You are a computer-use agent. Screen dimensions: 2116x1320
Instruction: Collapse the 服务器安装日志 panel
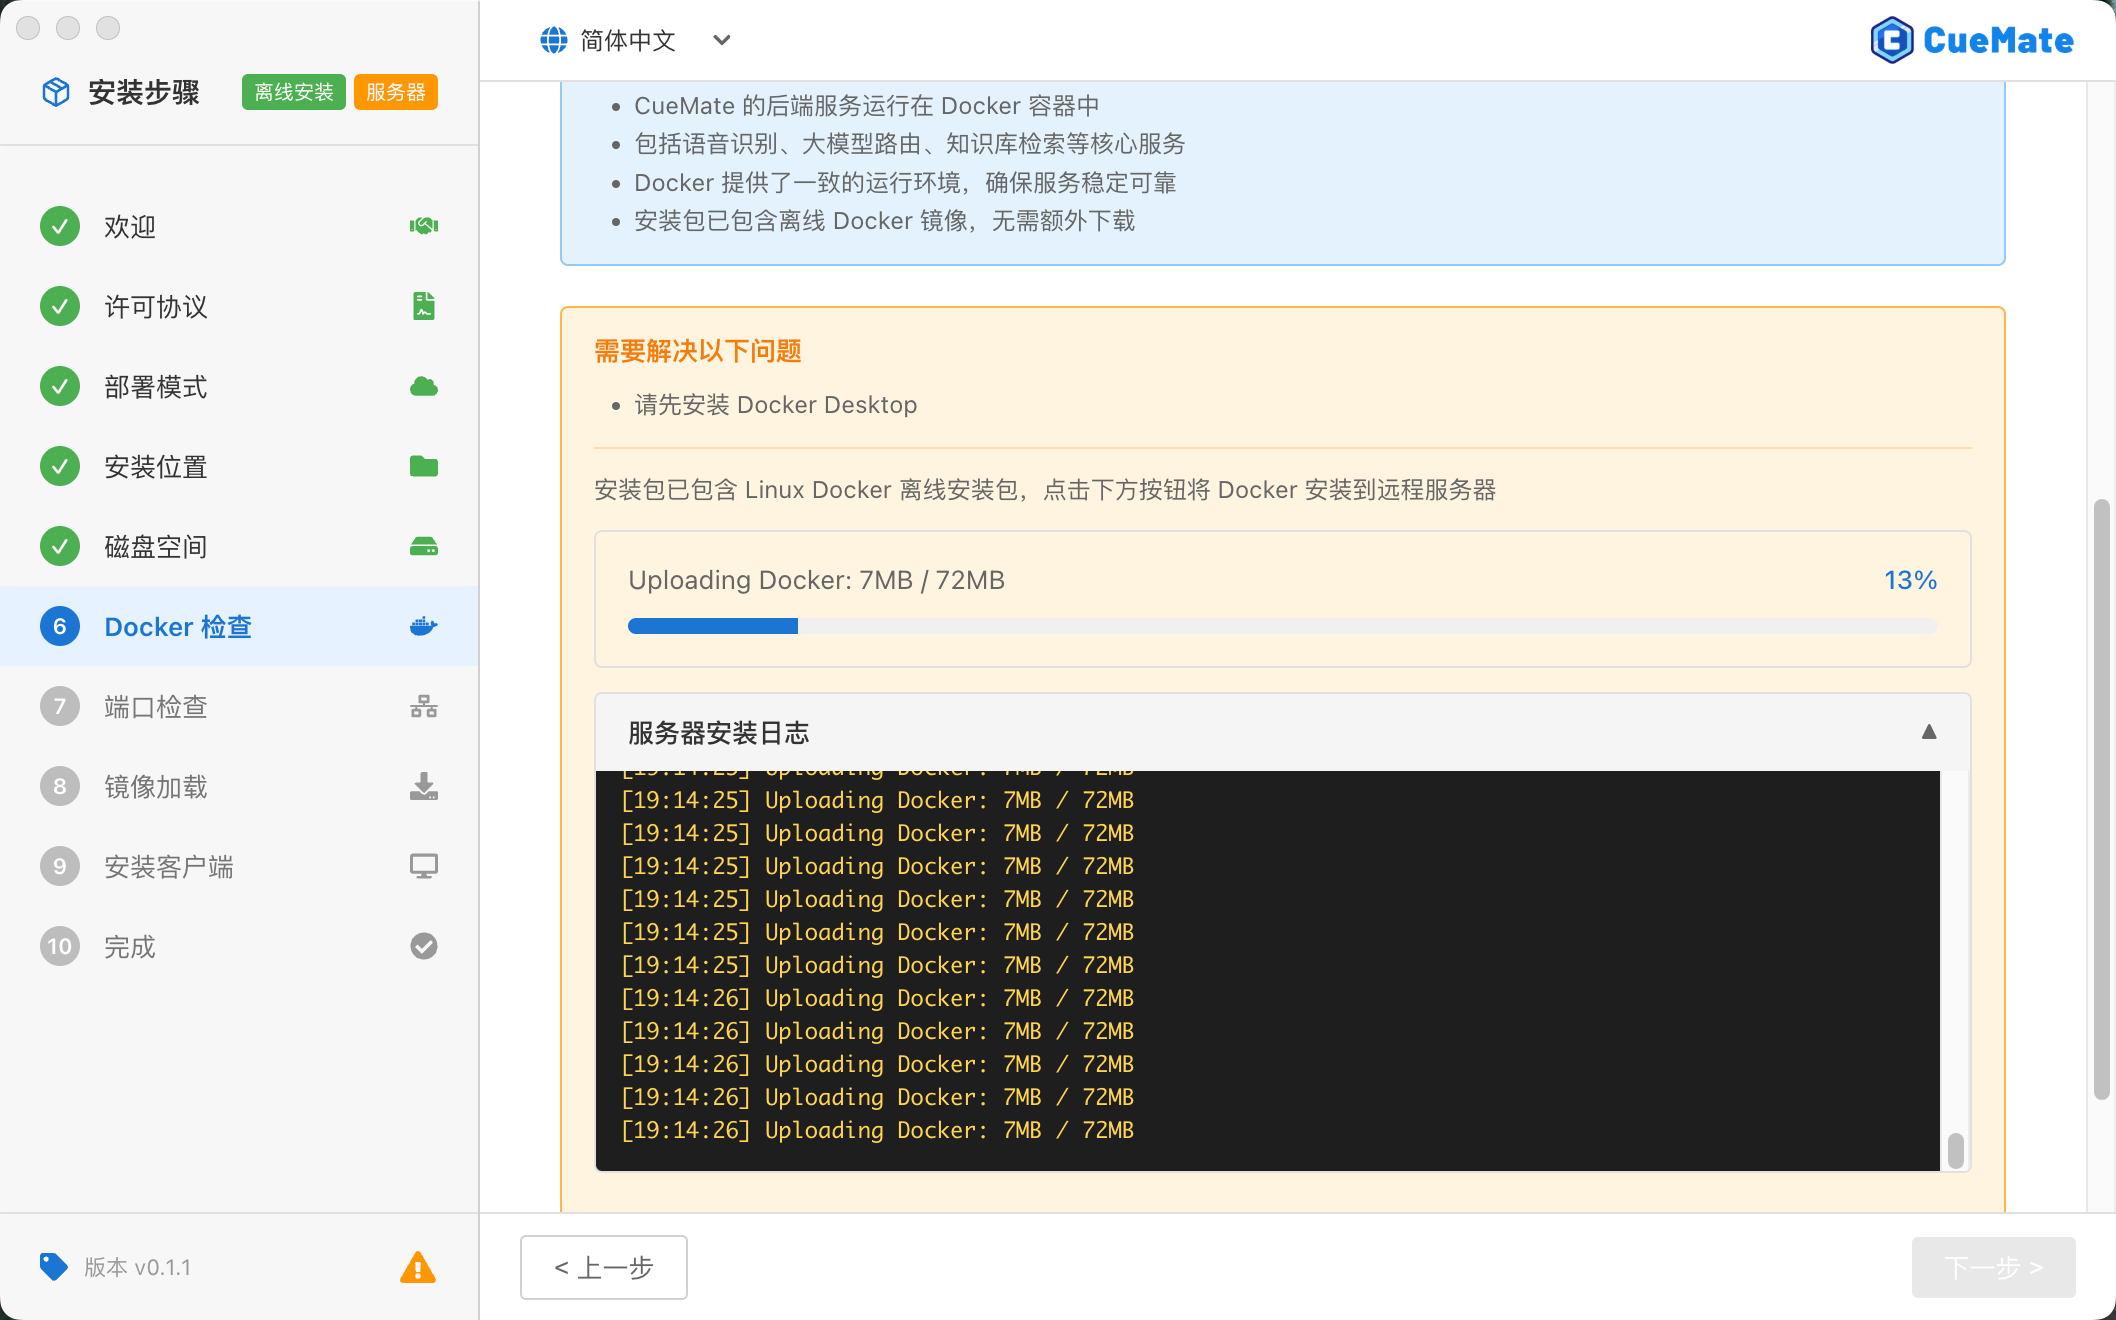point(1928,733)
